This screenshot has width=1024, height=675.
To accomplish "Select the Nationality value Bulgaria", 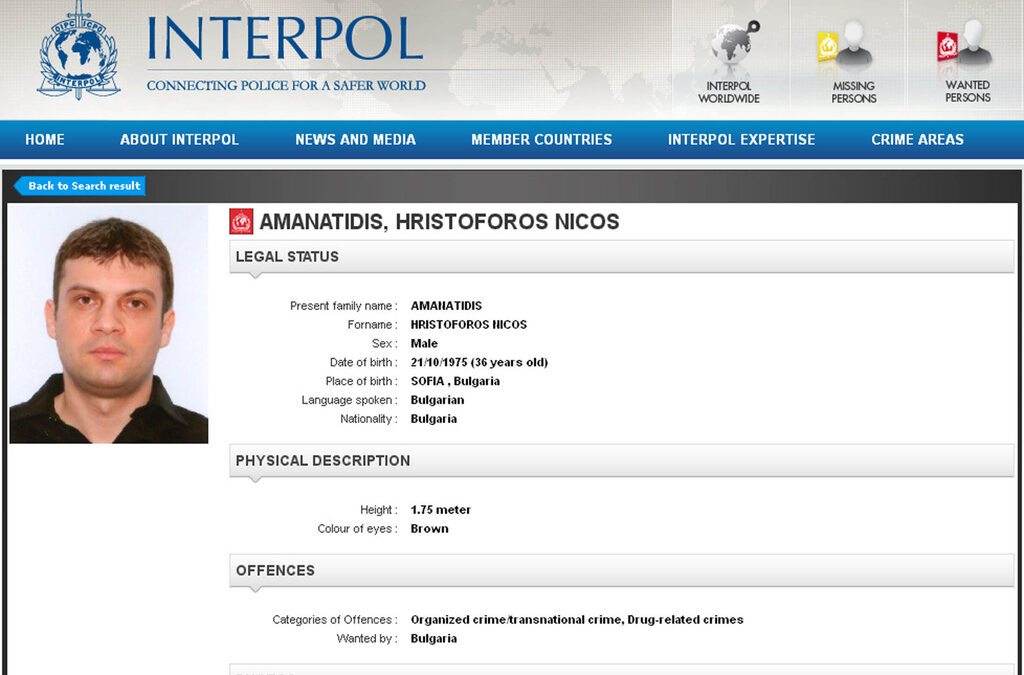I will coord(434,419).
